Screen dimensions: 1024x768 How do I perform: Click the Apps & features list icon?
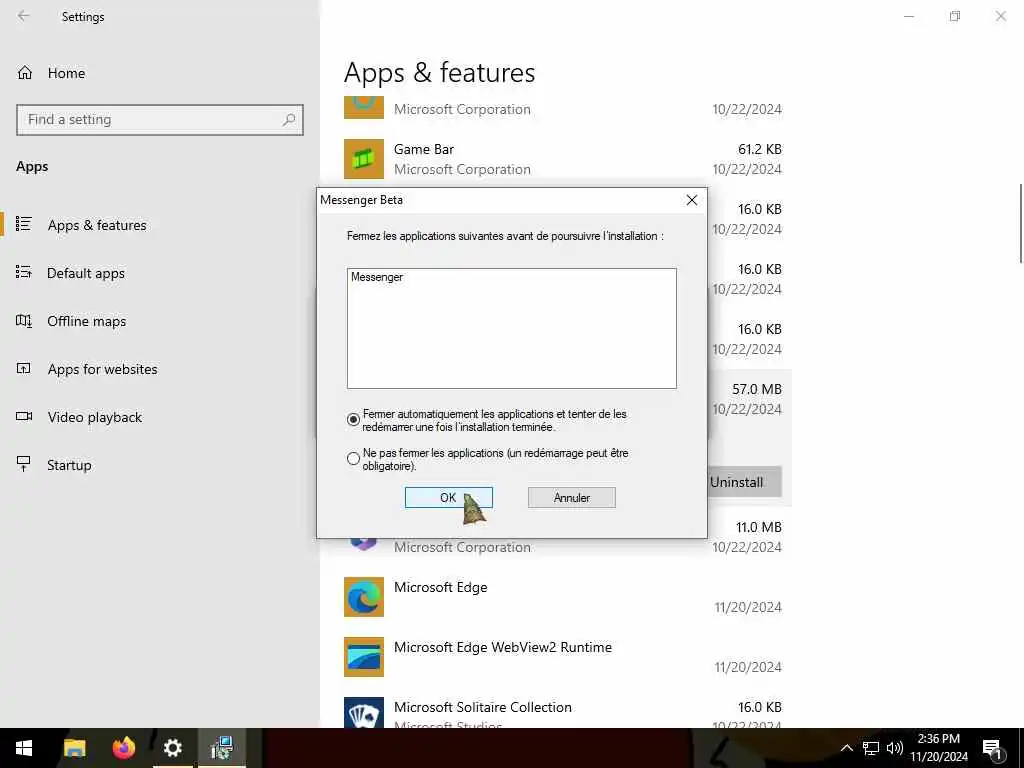tap(24, 224)
